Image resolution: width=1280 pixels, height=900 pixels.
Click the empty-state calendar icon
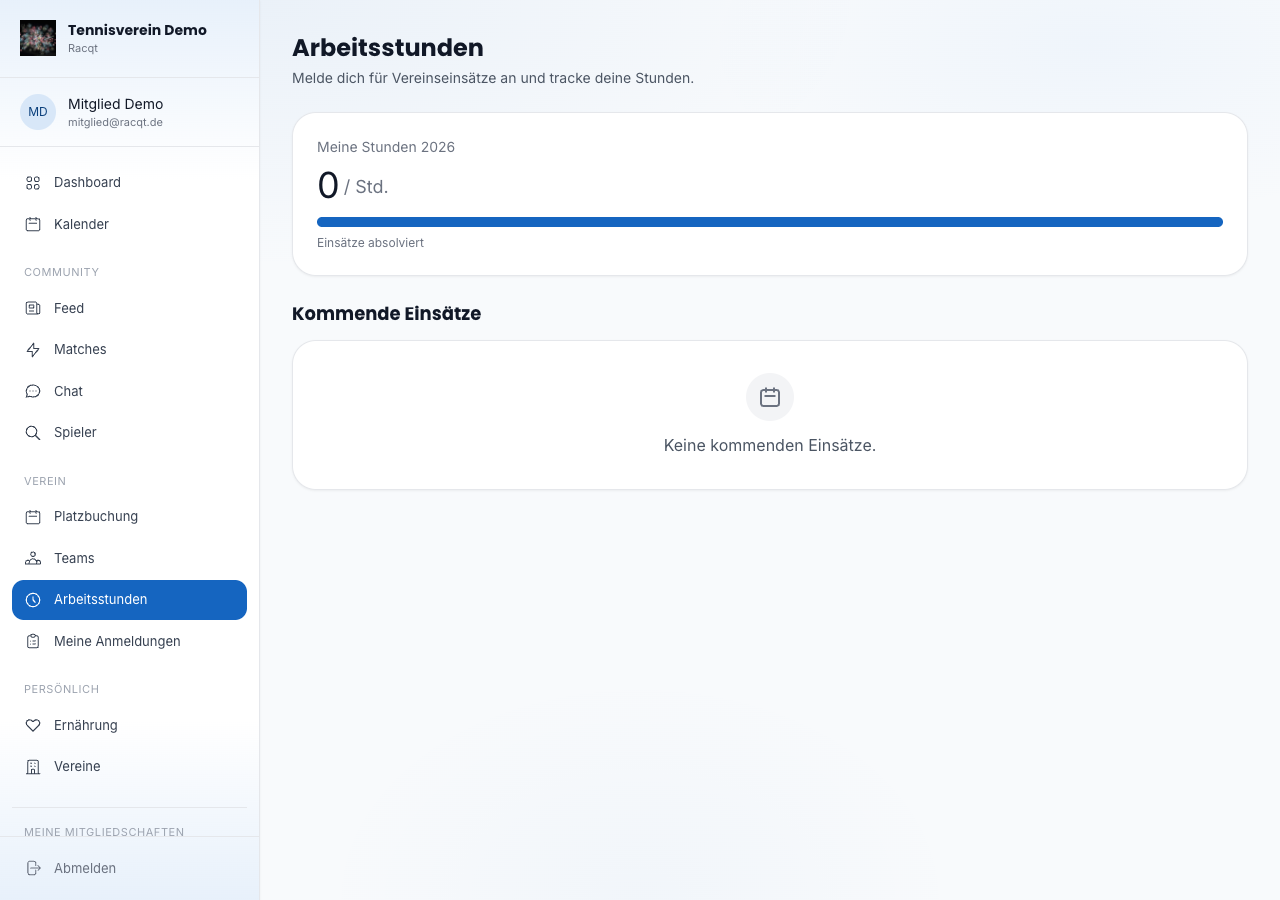tap(770, 397)
